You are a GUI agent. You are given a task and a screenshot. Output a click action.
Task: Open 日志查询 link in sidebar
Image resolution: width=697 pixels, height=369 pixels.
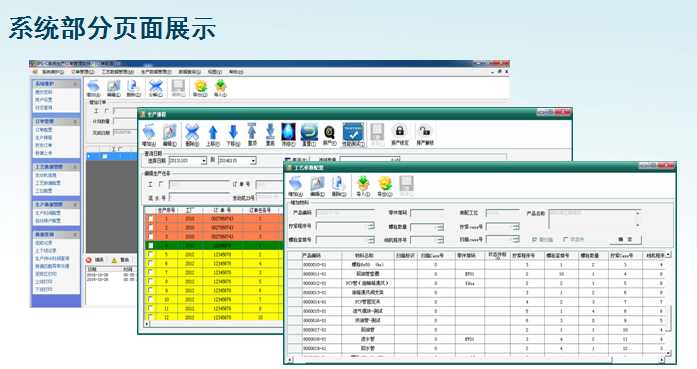44,108
